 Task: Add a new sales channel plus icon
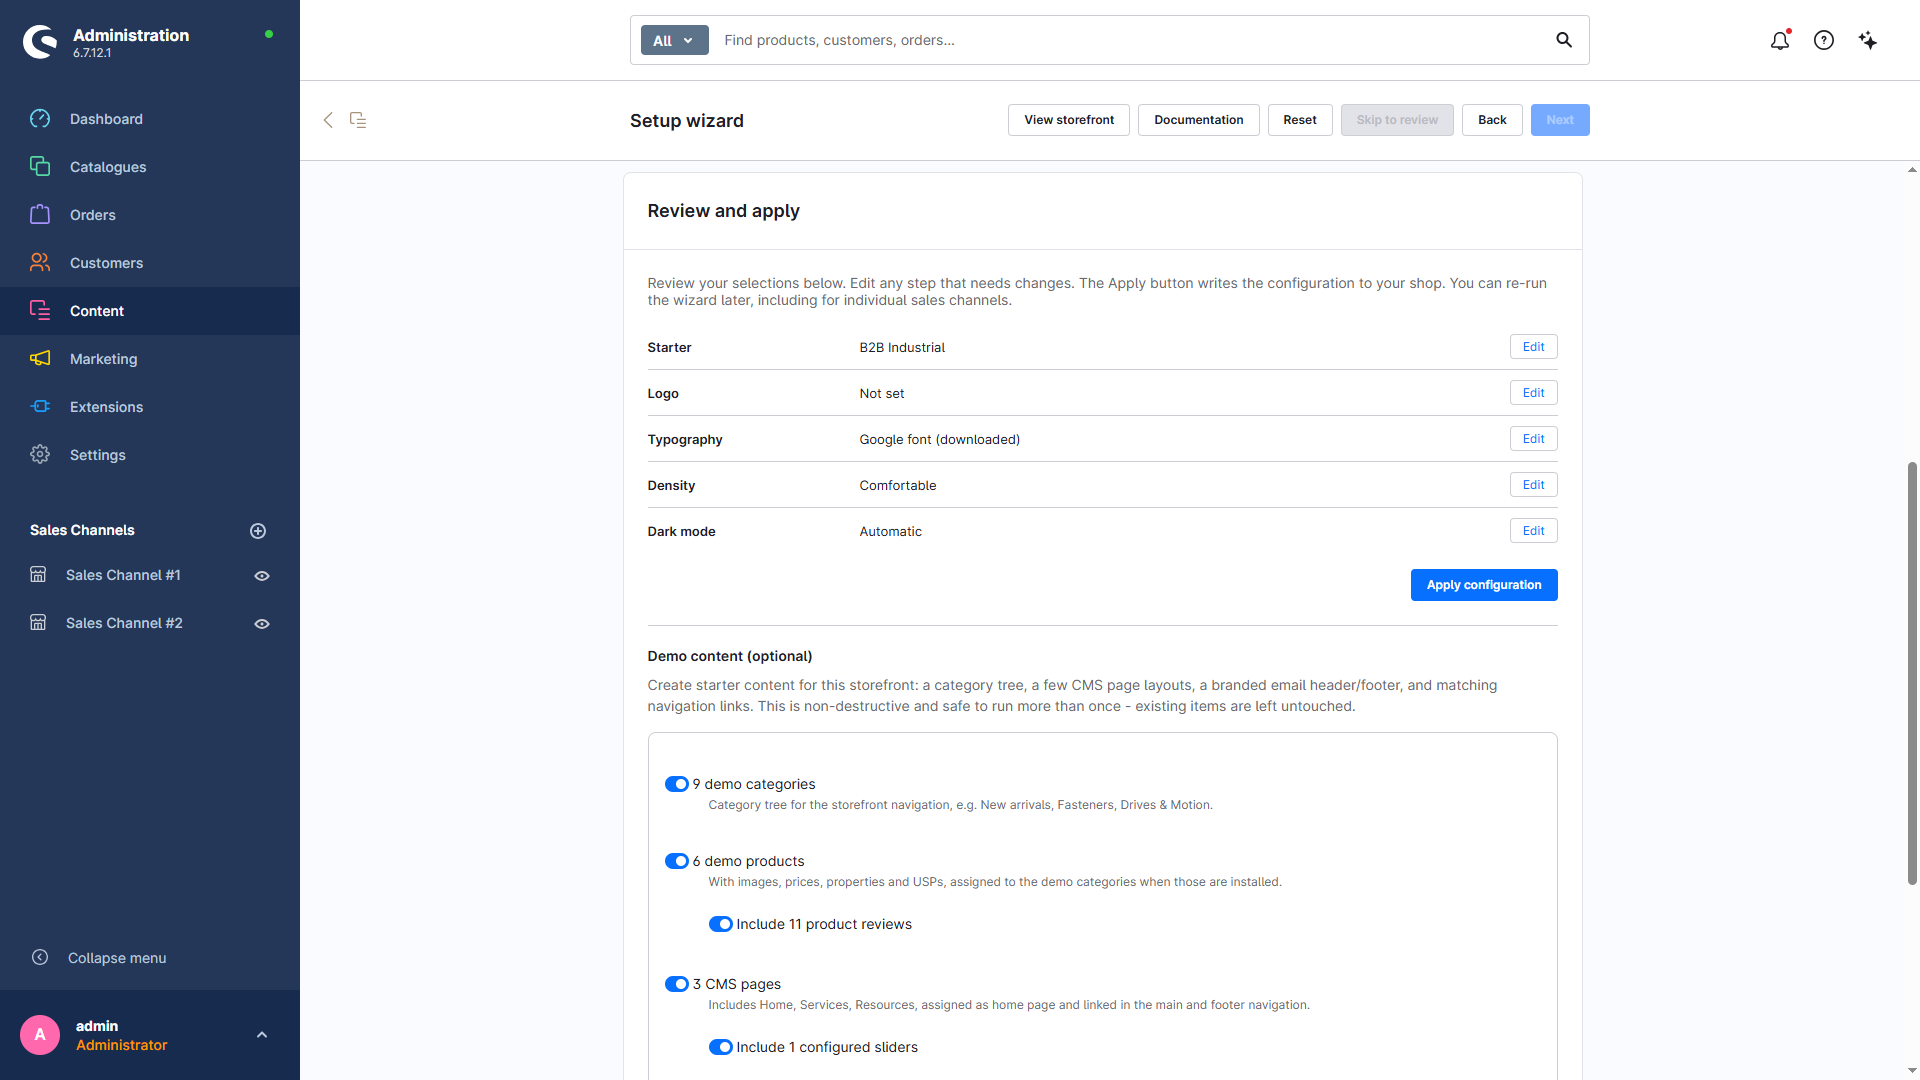[x=258, y=531]
